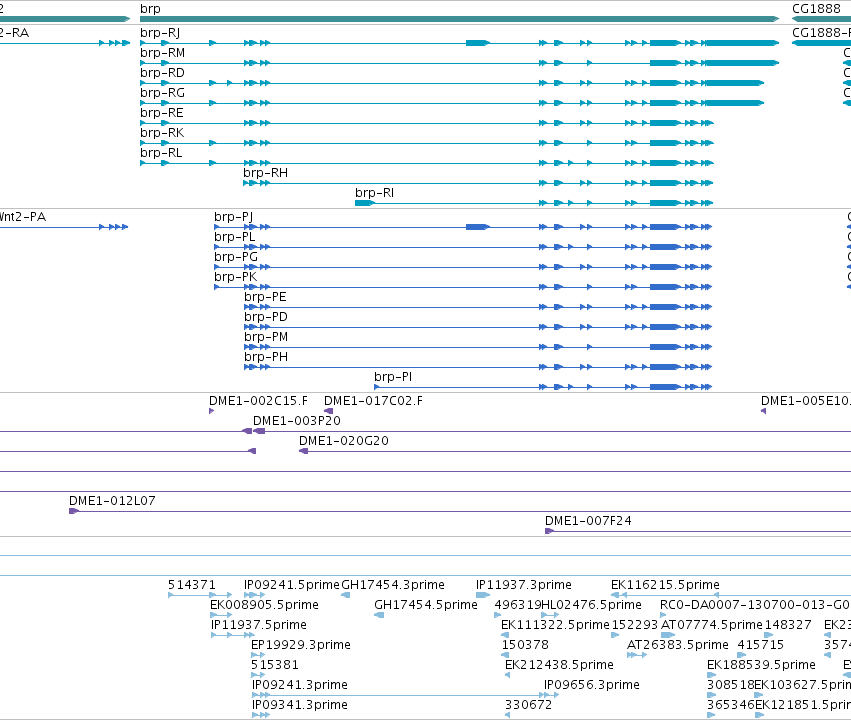
Task: Select EST IP11937.3prime
Action: (x=524, y=585)
